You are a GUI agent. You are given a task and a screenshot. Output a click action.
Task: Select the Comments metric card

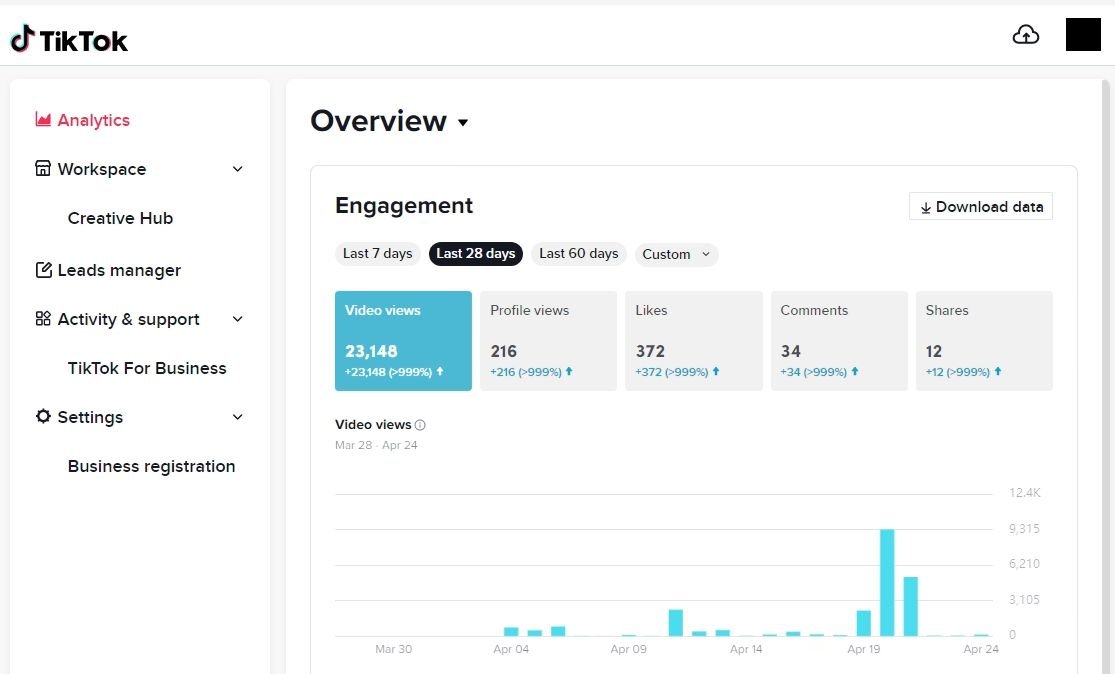pyautogui.click(x=839, y=341)
